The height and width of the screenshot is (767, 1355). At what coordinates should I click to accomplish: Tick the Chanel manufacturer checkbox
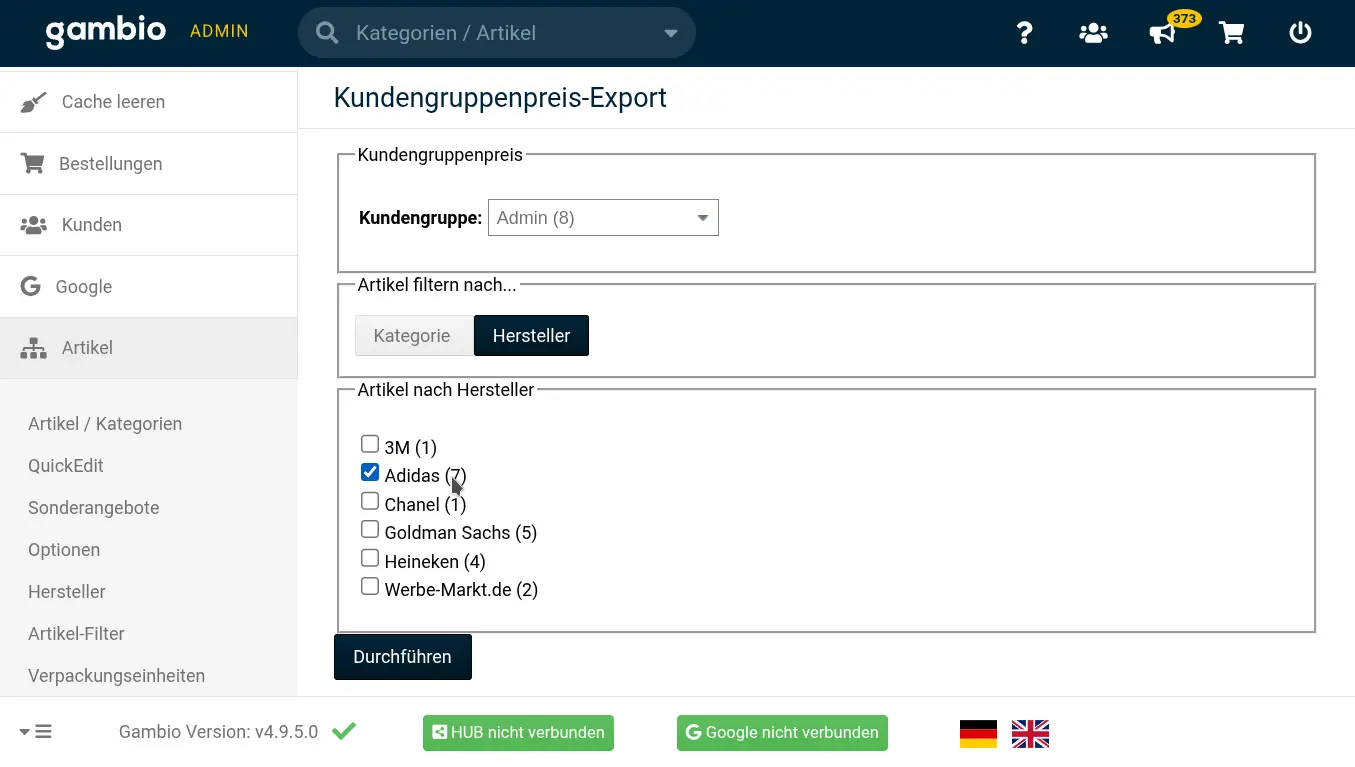[x=370, y=501]
